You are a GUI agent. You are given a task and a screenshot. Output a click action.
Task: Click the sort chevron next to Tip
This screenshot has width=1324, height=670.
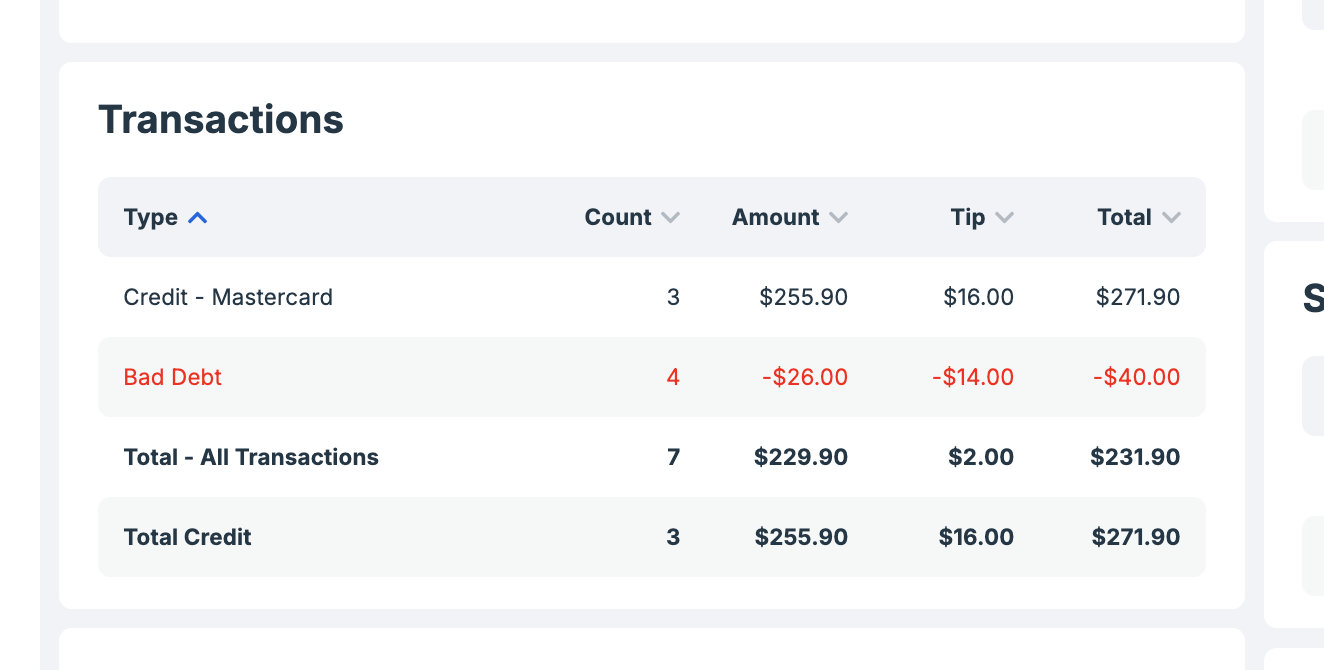(x=1005, y=217)
